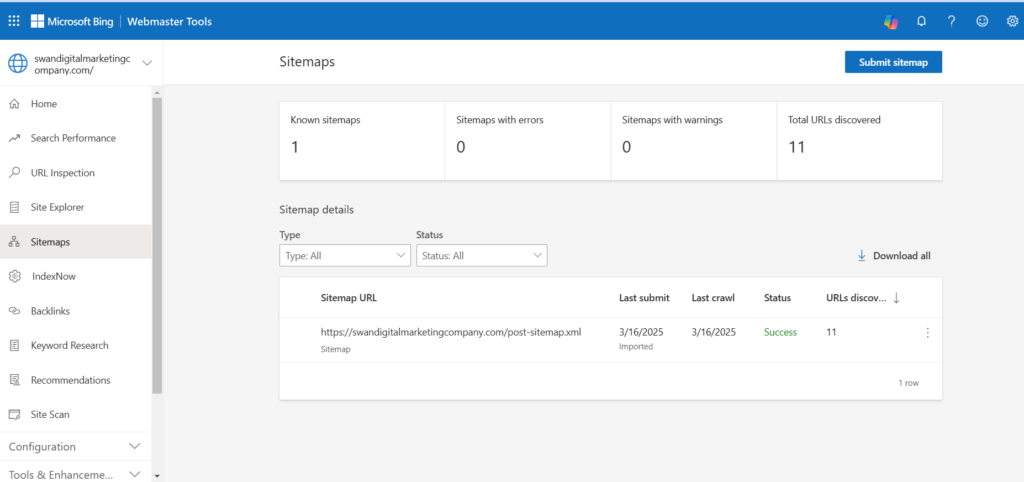
Task: Click the Microsoft Bing logo
Action: point(72,22)
